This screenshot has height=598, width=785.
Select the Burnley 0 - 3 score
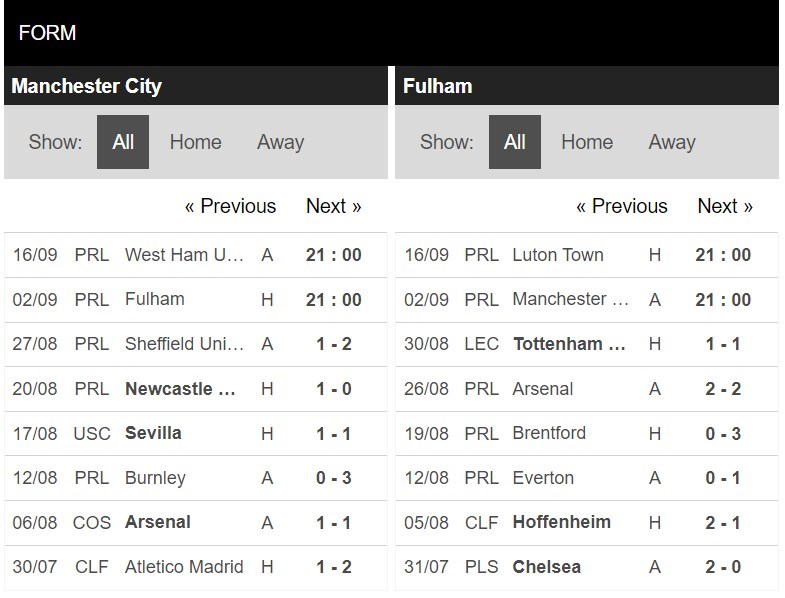pyautogui.click(x=334, y=478)
